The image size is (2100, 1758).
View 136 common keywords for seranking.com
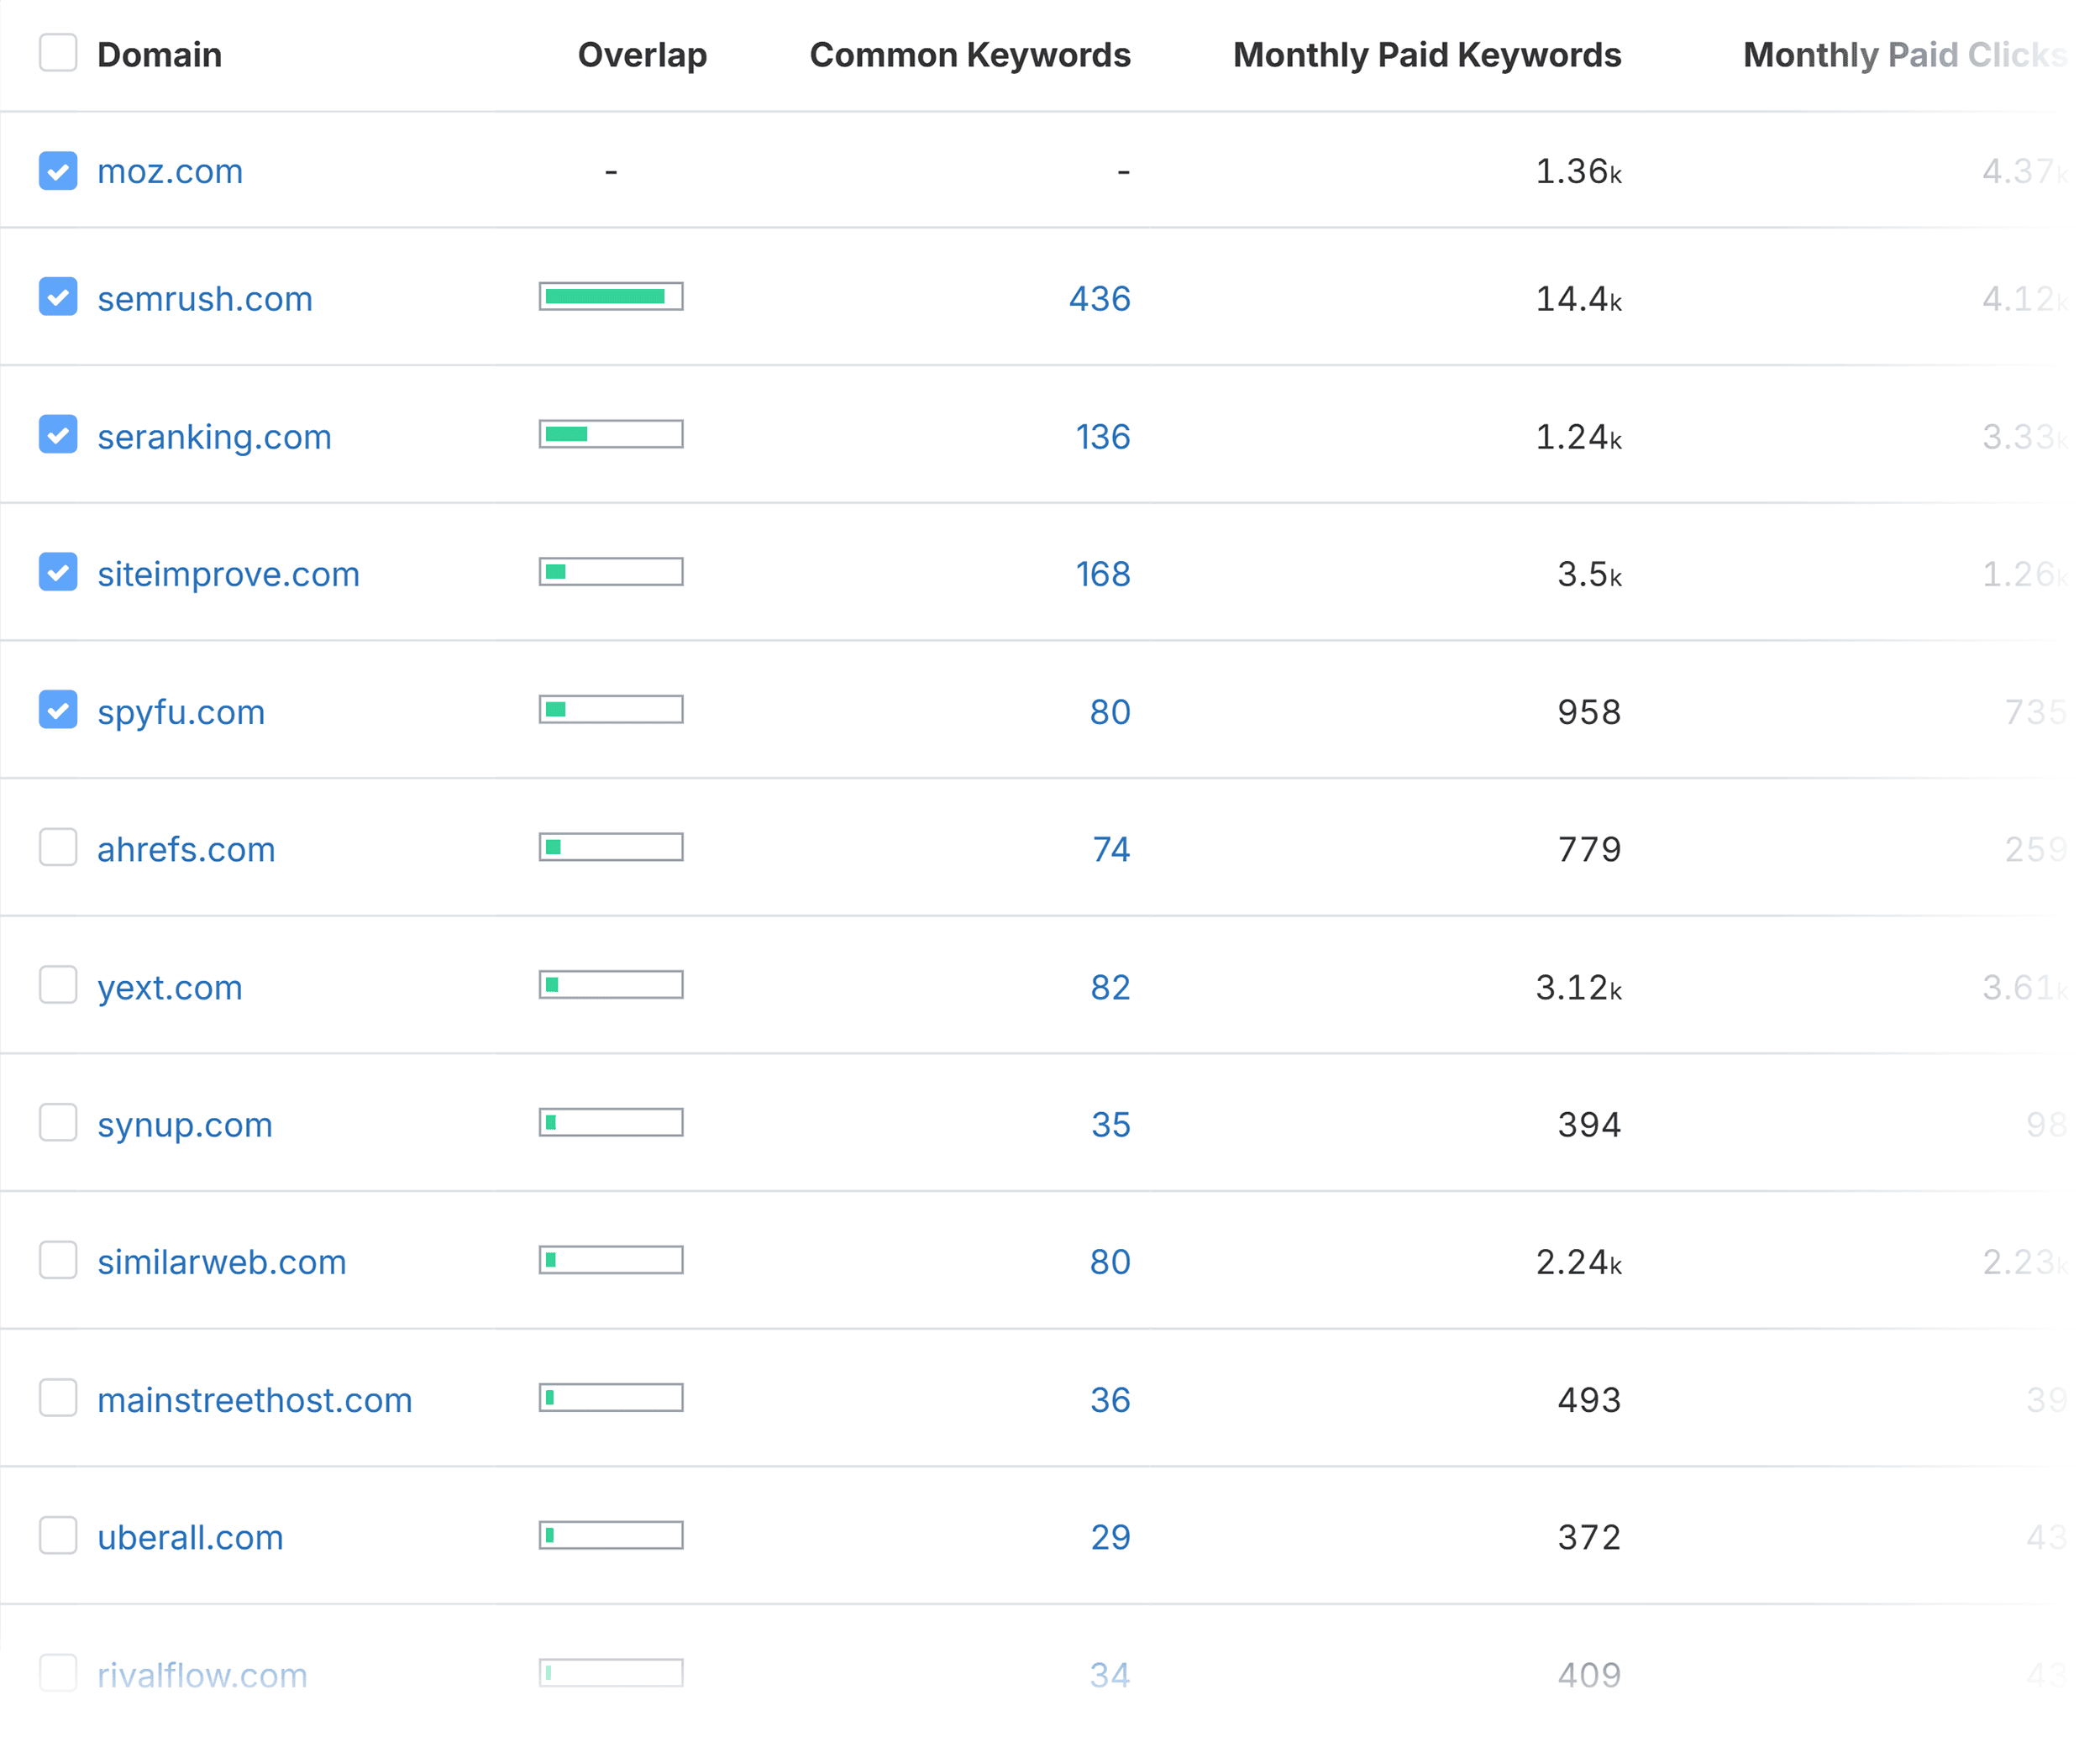[x=1103, y=437]
